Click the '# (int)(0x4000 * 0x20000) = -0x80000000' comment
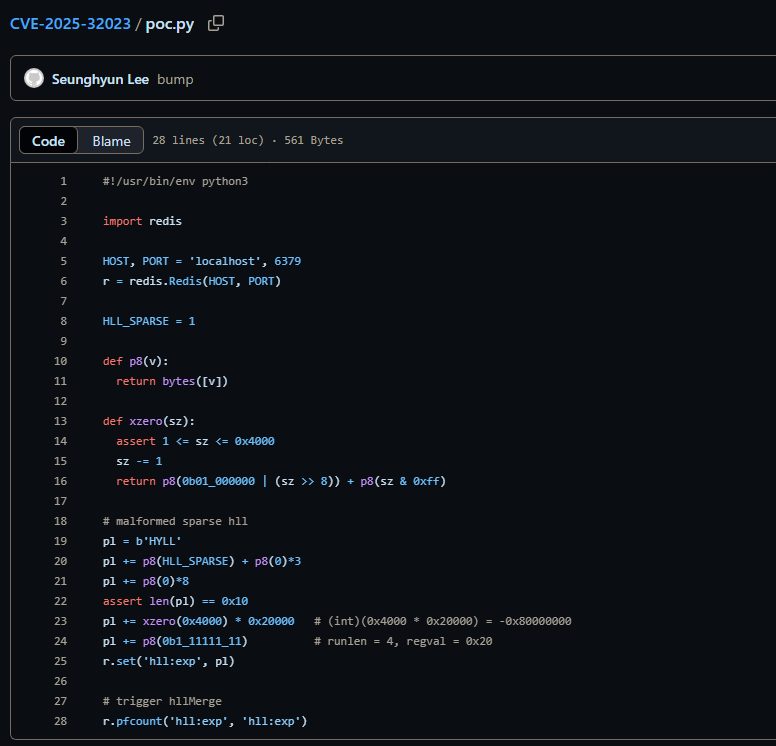Image resolution: width=776 pixels, height=746 pixels. pyautogui.click(x=442, y=621)
